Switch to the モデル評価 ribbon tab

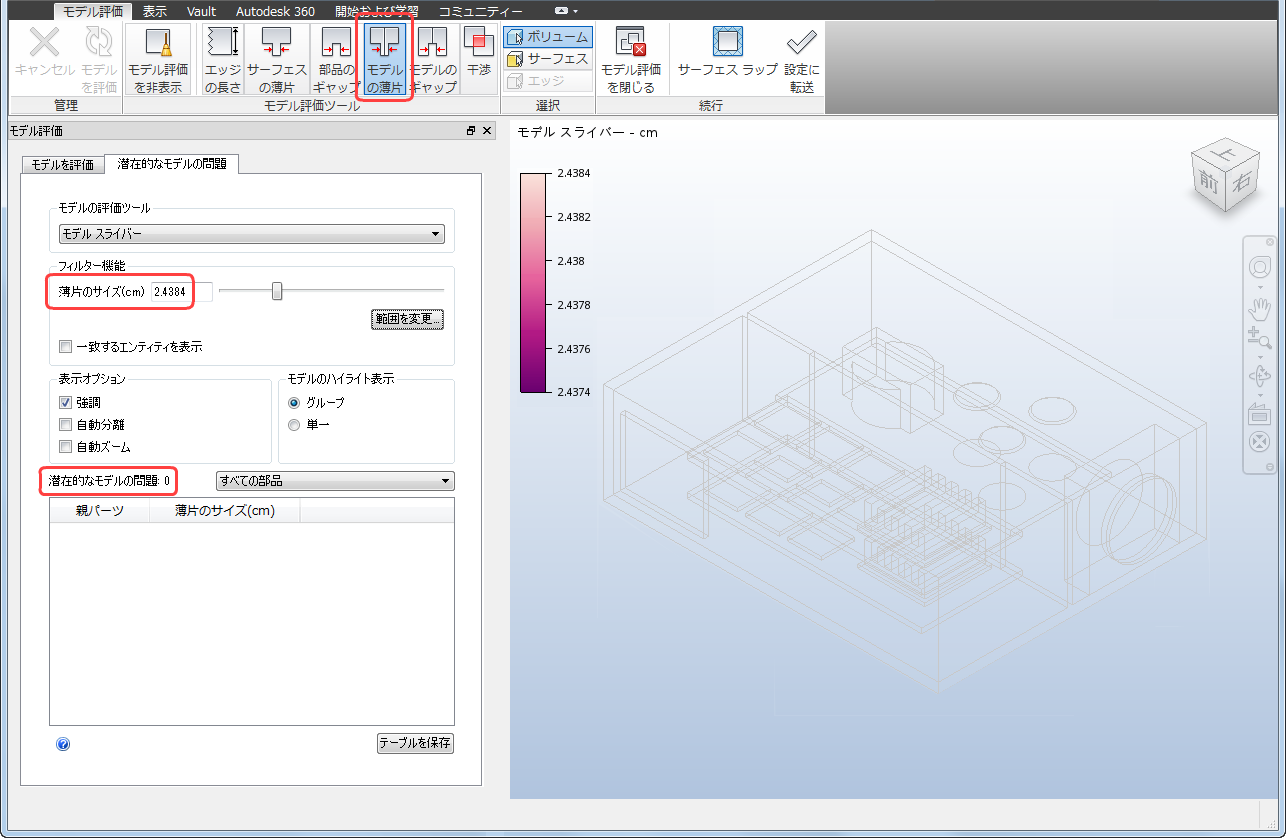(x=92, y=11)
